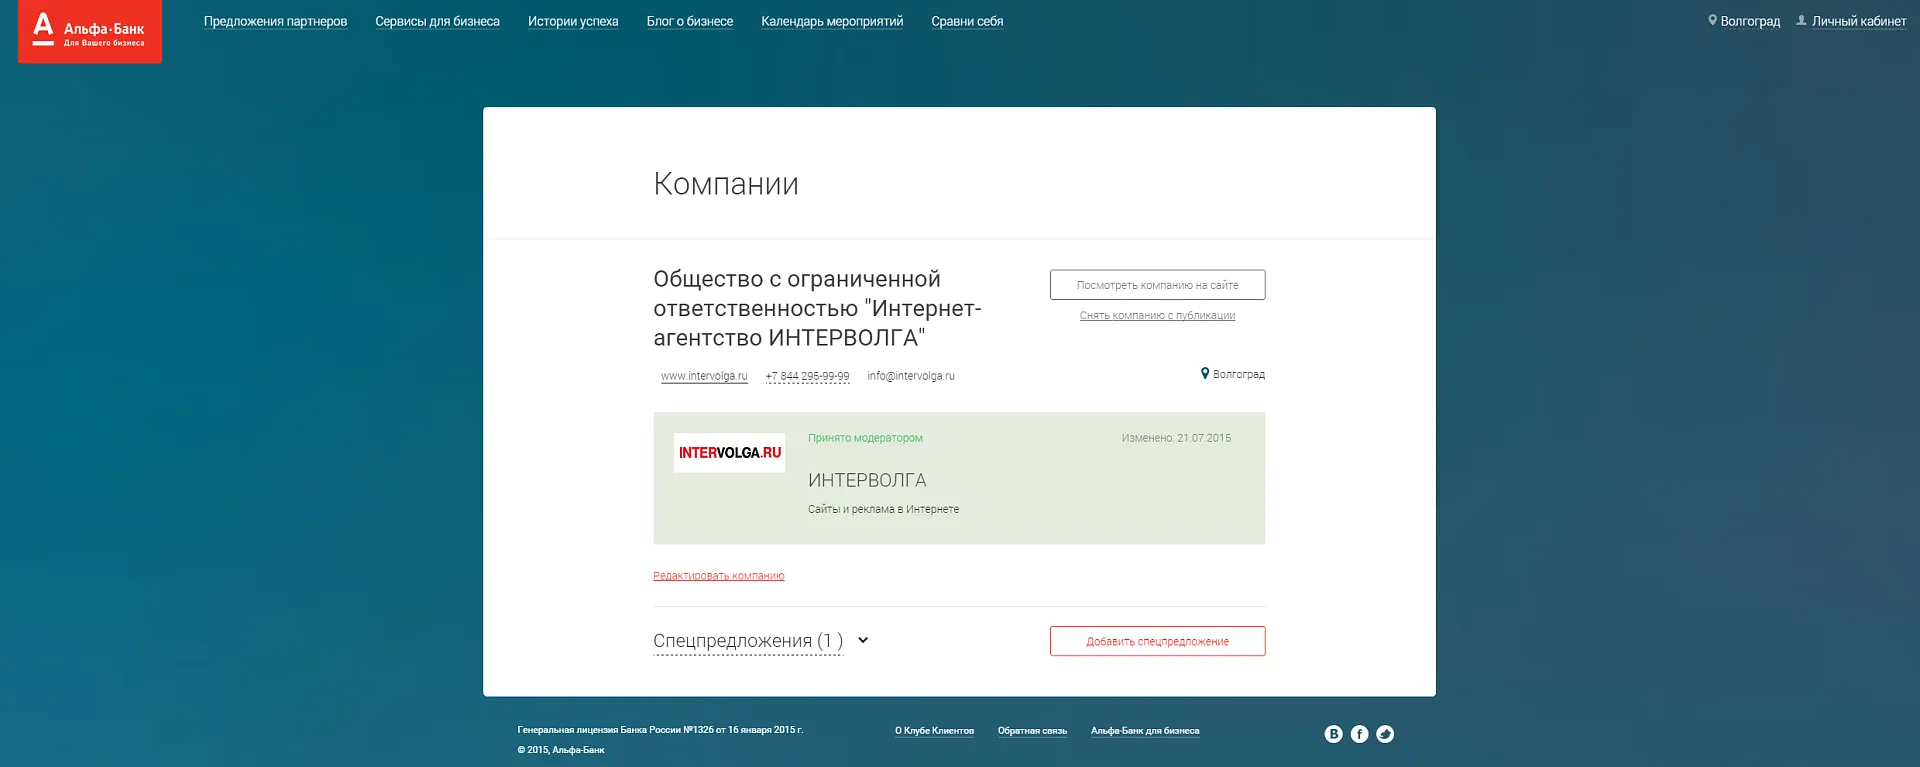Open the Facebook icon in footer

(1359, 734)
